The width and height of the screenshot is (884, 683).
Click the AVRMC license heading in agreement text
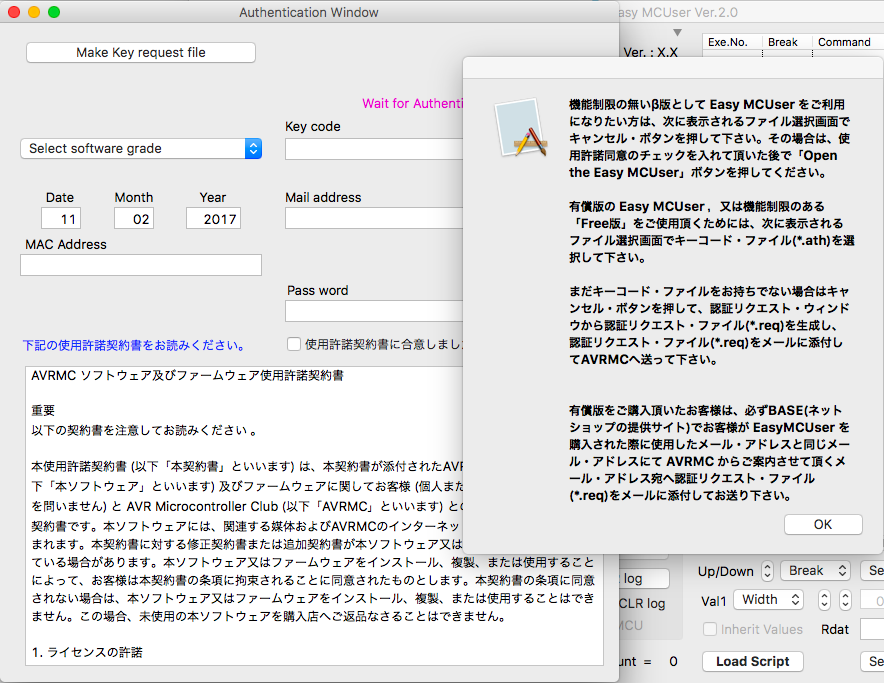coord(187,376)
